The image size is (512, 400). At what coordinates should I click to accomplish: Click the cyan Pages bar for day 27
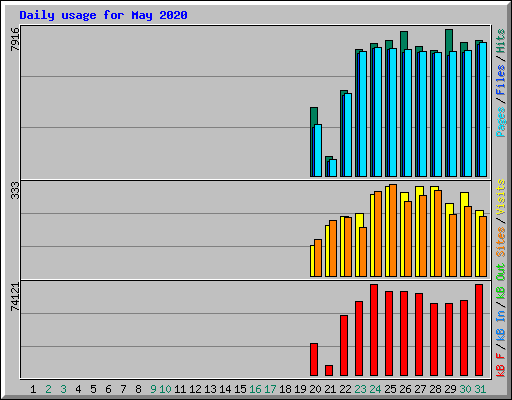(423, 114)
